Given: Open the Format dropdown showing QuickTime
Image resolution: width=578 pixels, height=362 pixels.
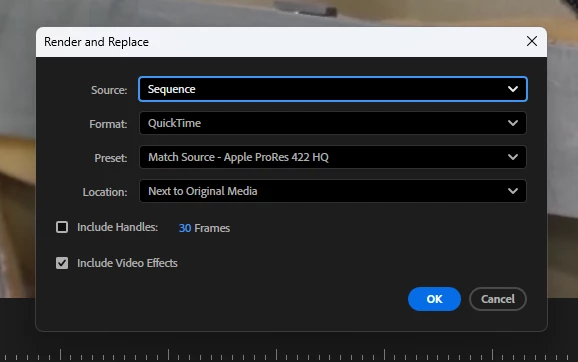Looking at the screenshot, I should pyautogui.click(x=333, y=123).
